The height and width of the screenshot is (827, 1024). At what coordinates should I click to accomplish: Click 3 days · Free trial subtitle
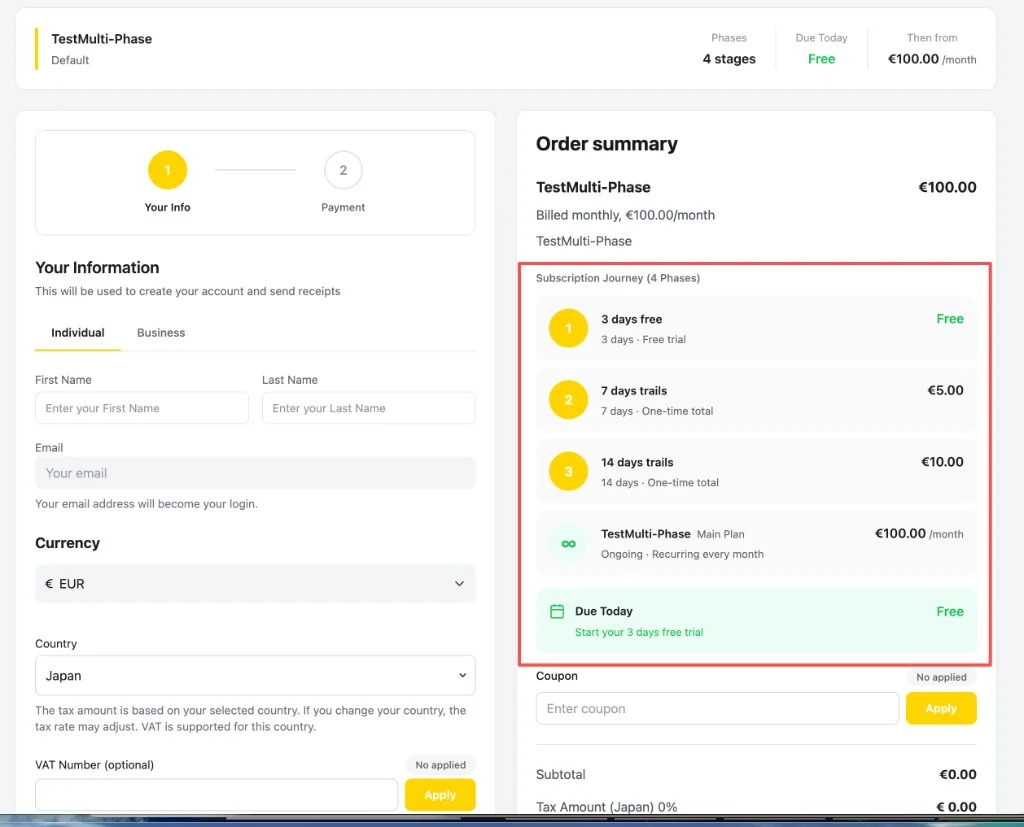coord(643,339)
